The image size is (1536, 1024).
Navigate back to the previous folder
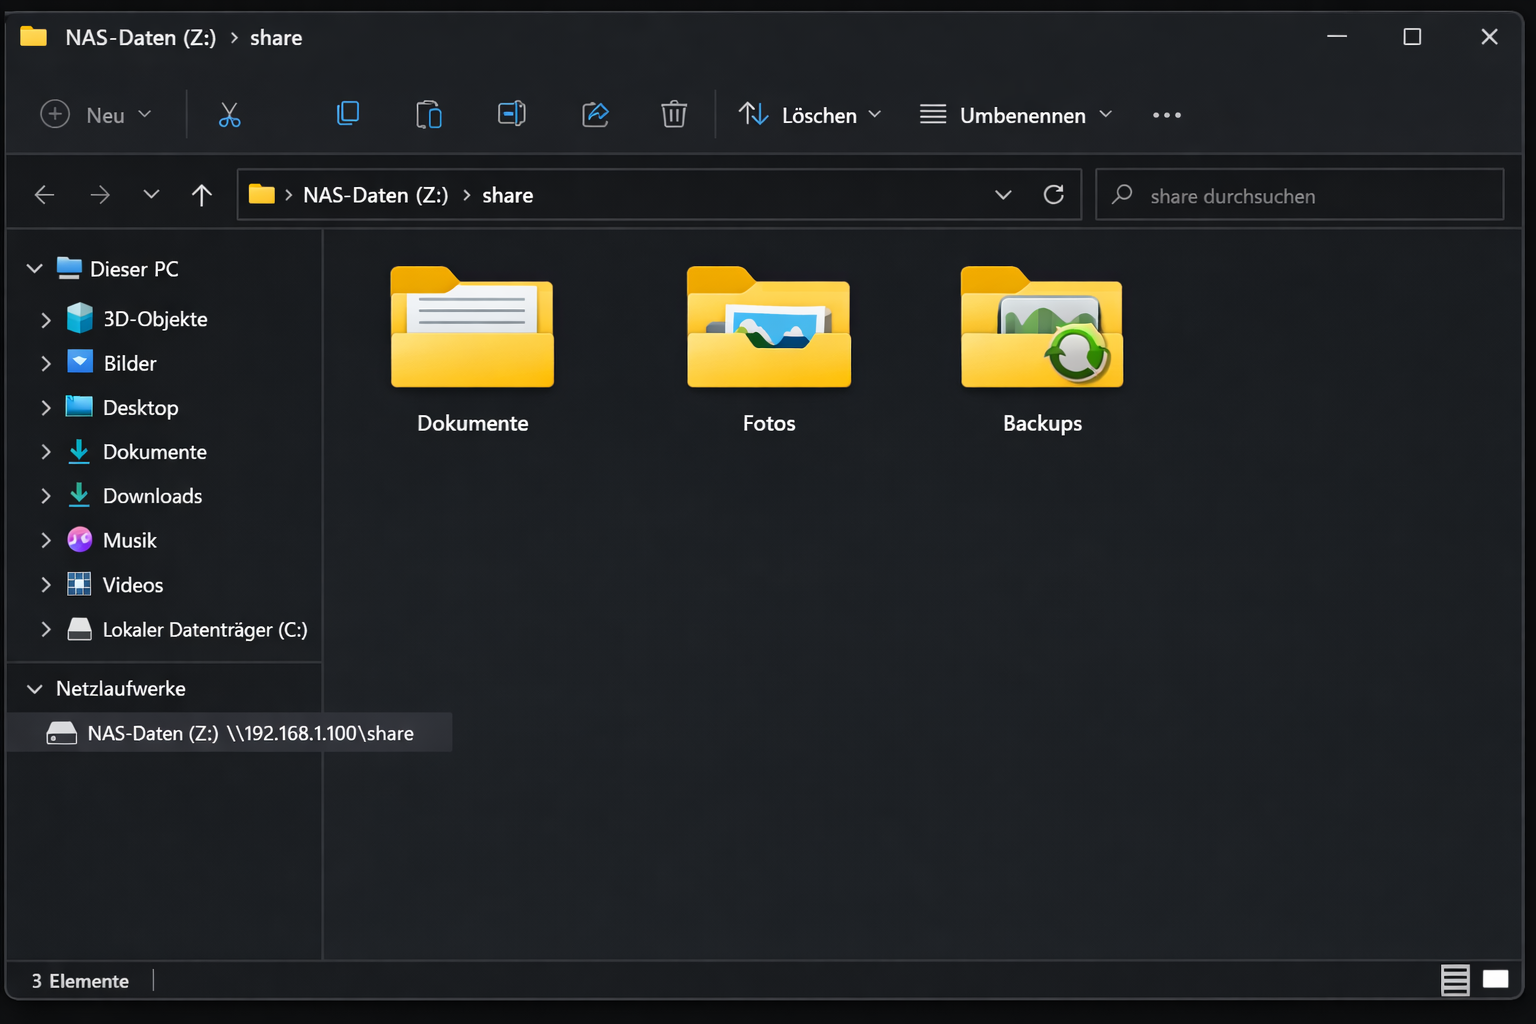tap(44, 194)
